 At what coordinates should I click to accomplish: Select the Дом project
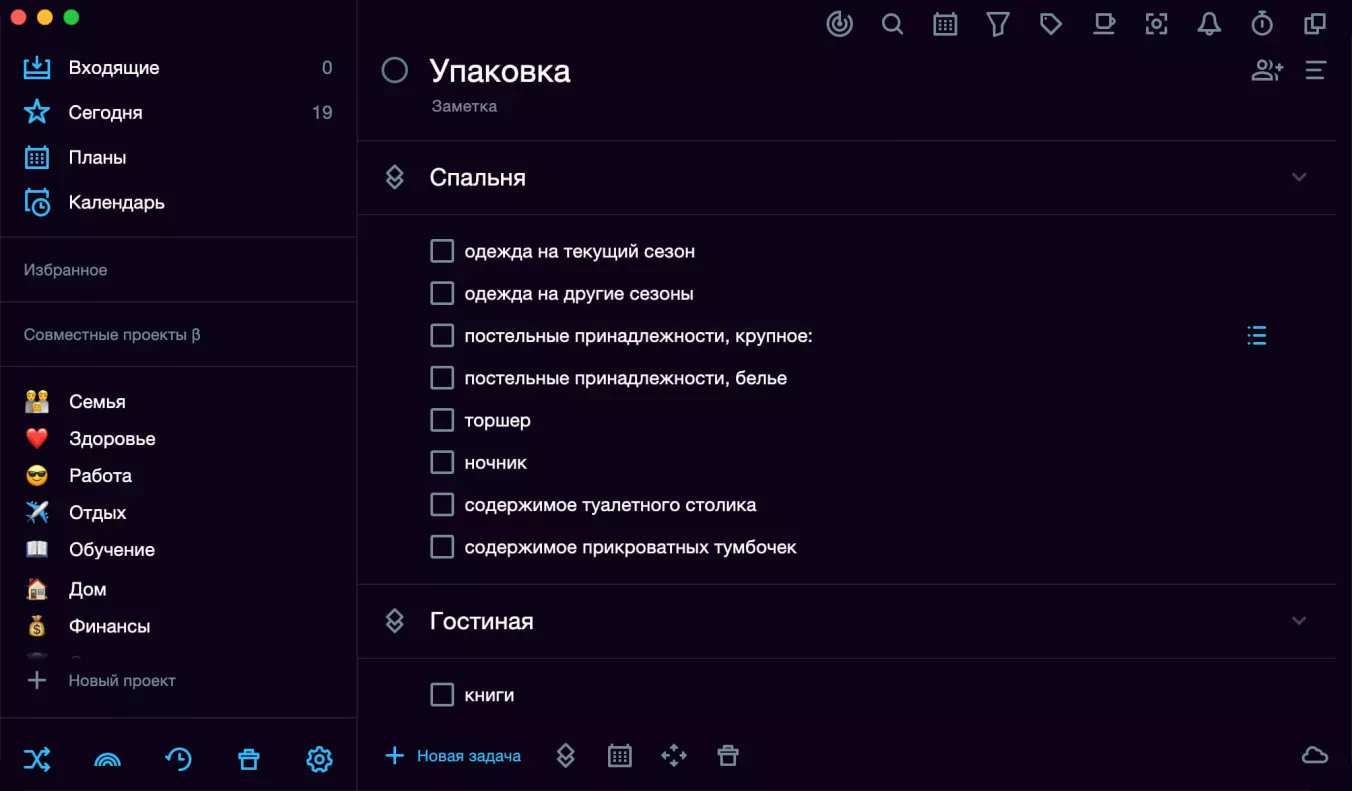click(x=178, y=589)
